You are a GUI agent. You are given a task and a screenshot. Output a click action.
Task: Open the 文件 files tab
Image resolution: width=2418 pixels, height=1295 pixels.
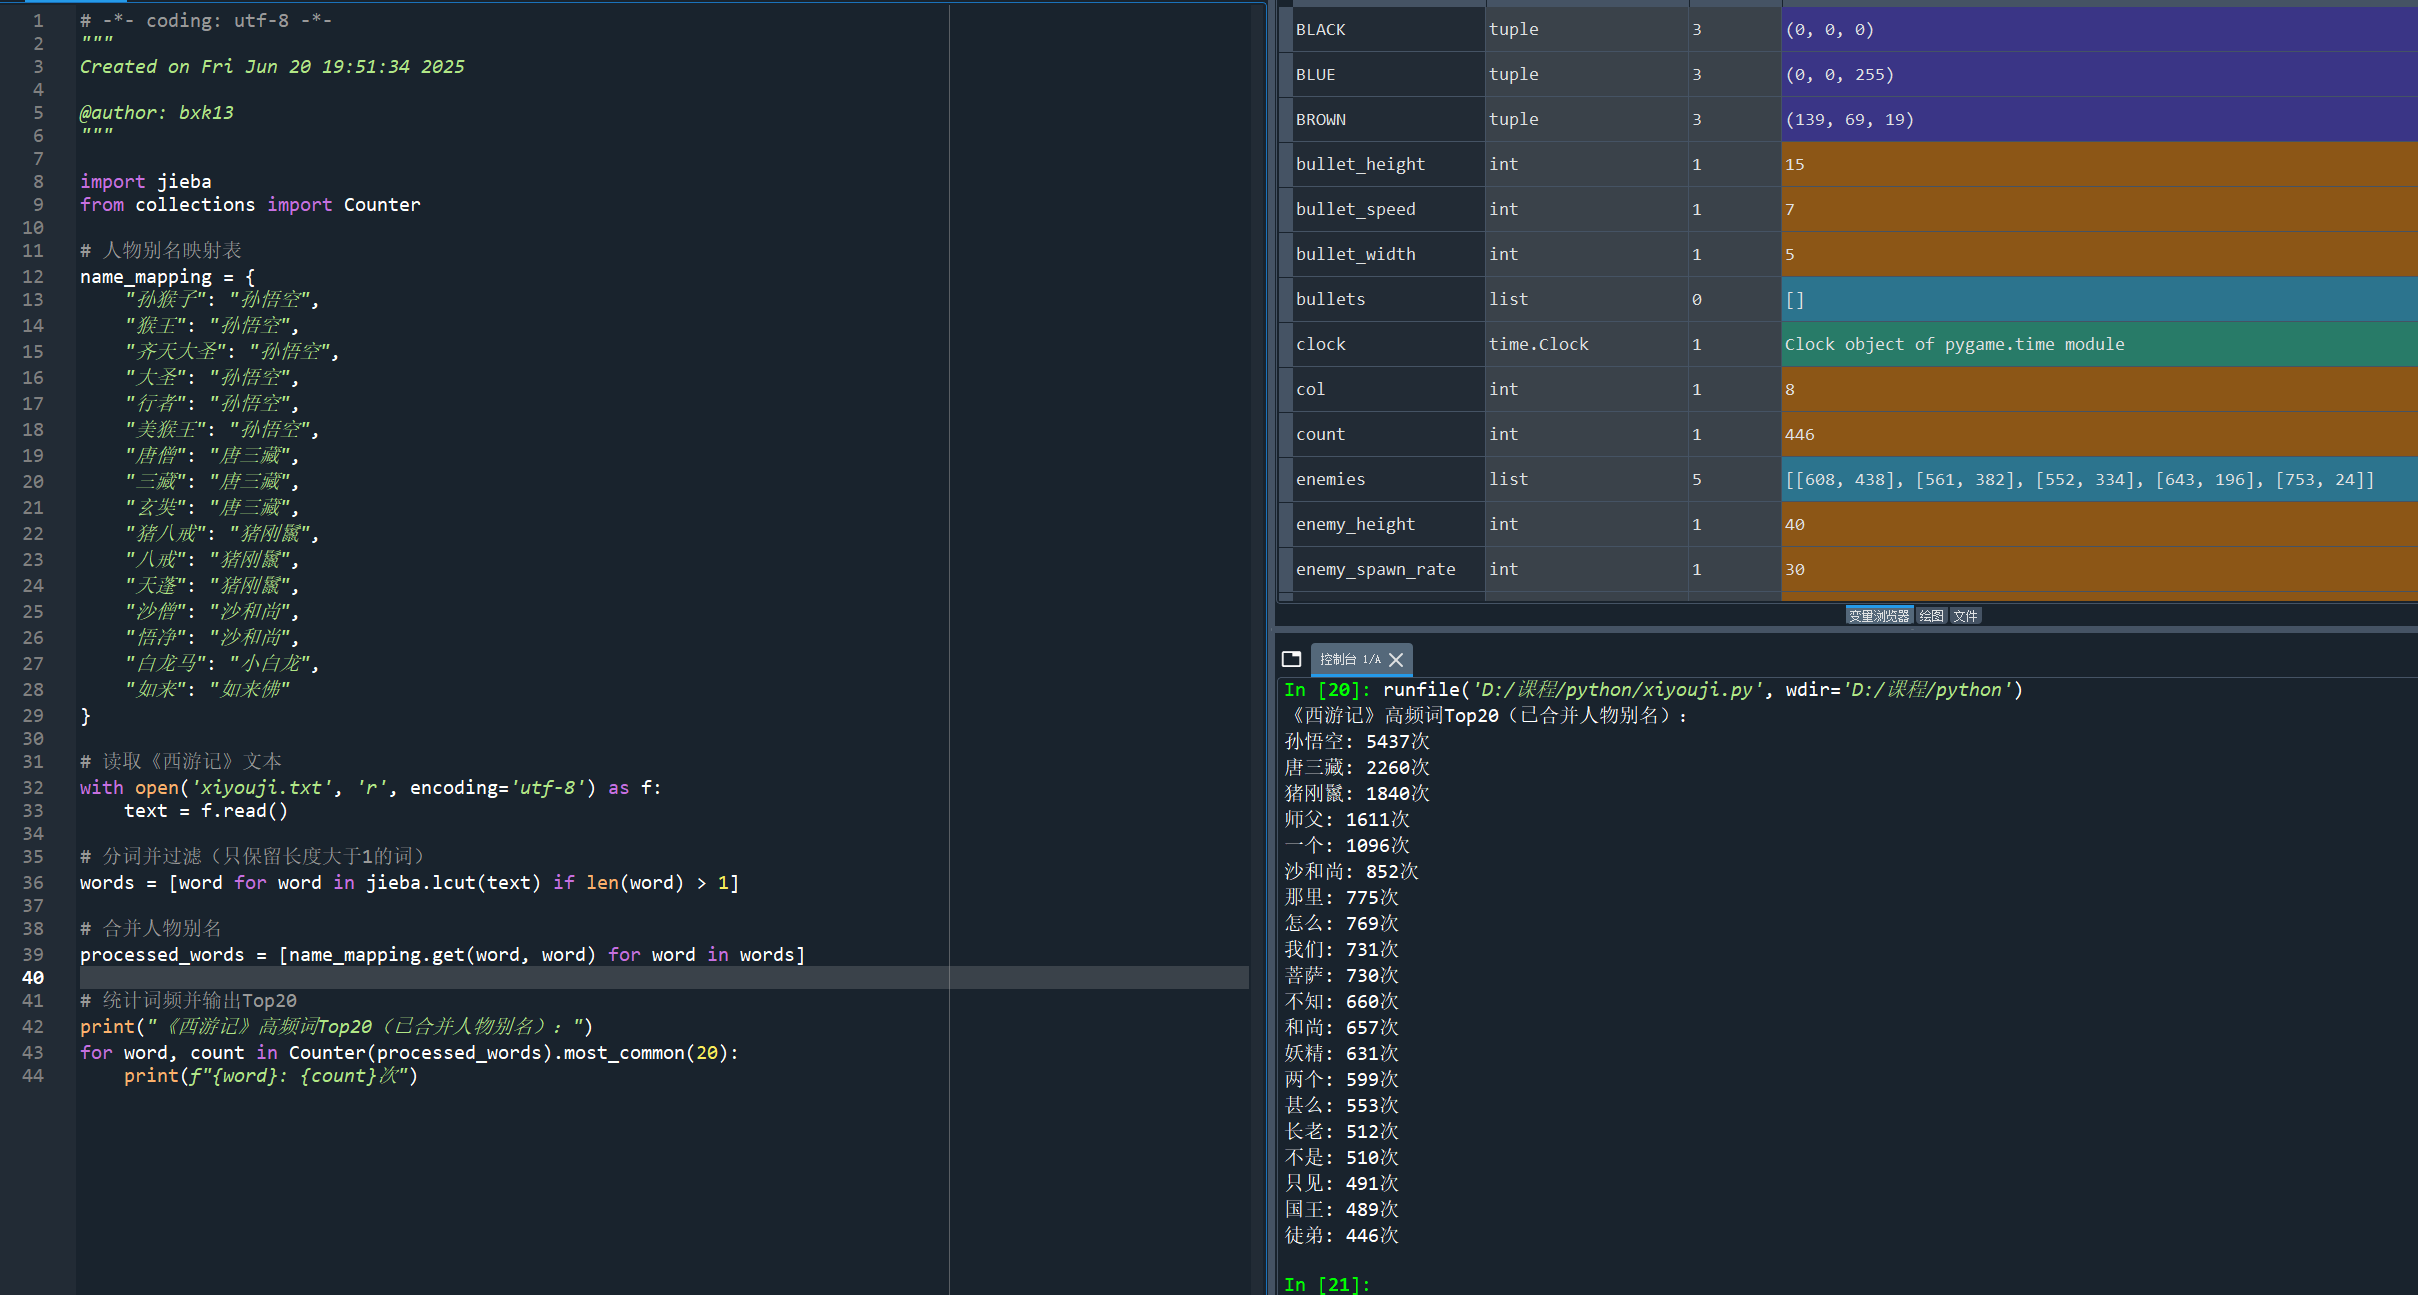1965,616
